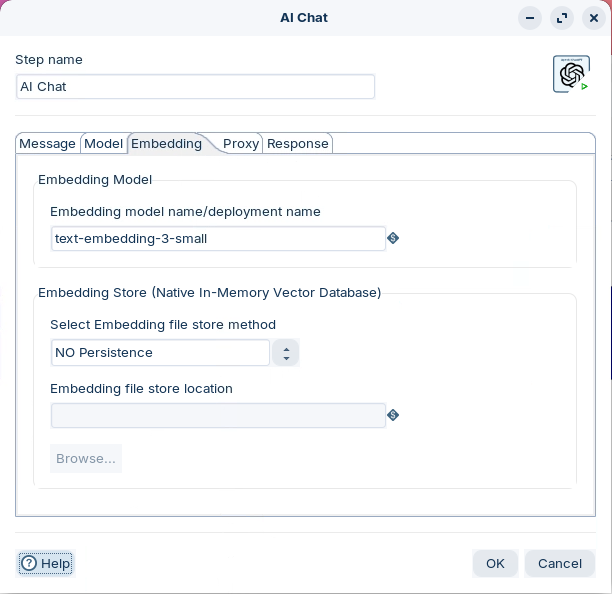The image size is (612, 594).
Task: Click the Embedding file store location field
Action: click(218, 415)
